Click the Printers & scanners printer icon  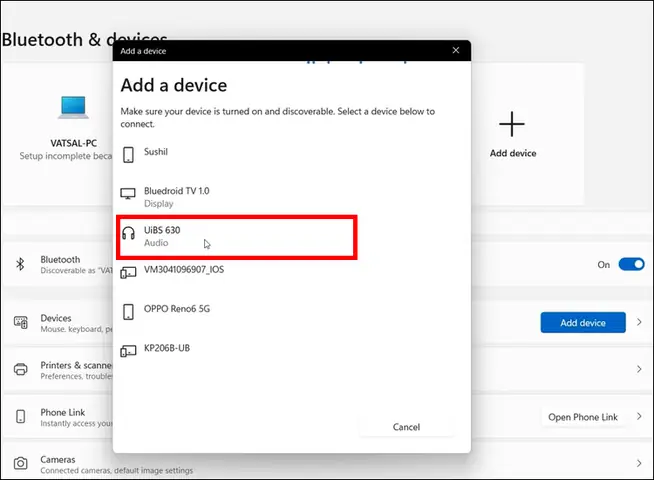[21, 369]
